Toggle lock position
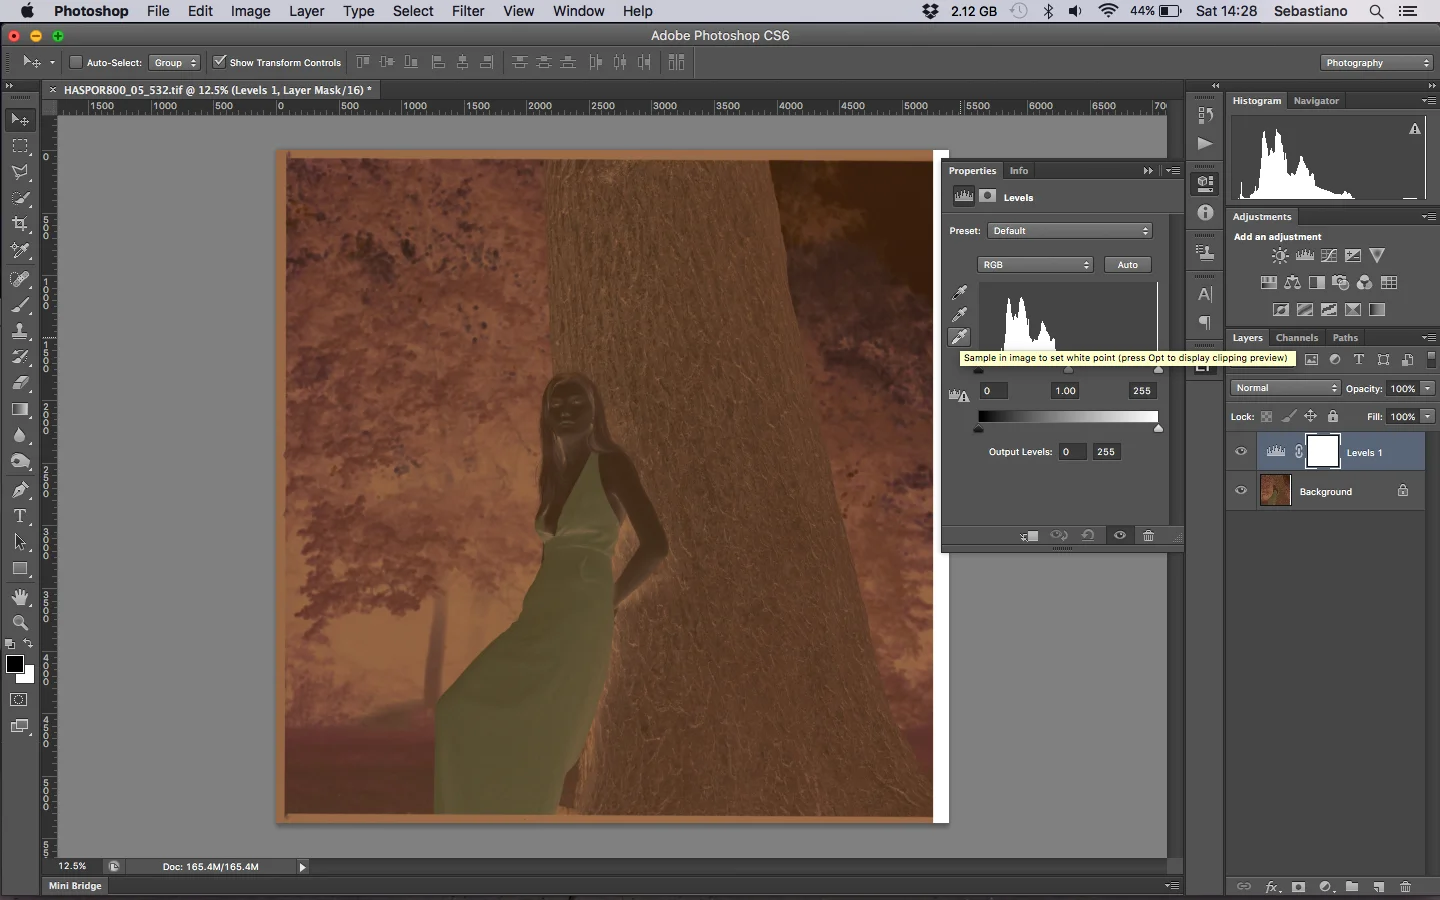This screenshot has height=900, width=1440. (1310, 416)
